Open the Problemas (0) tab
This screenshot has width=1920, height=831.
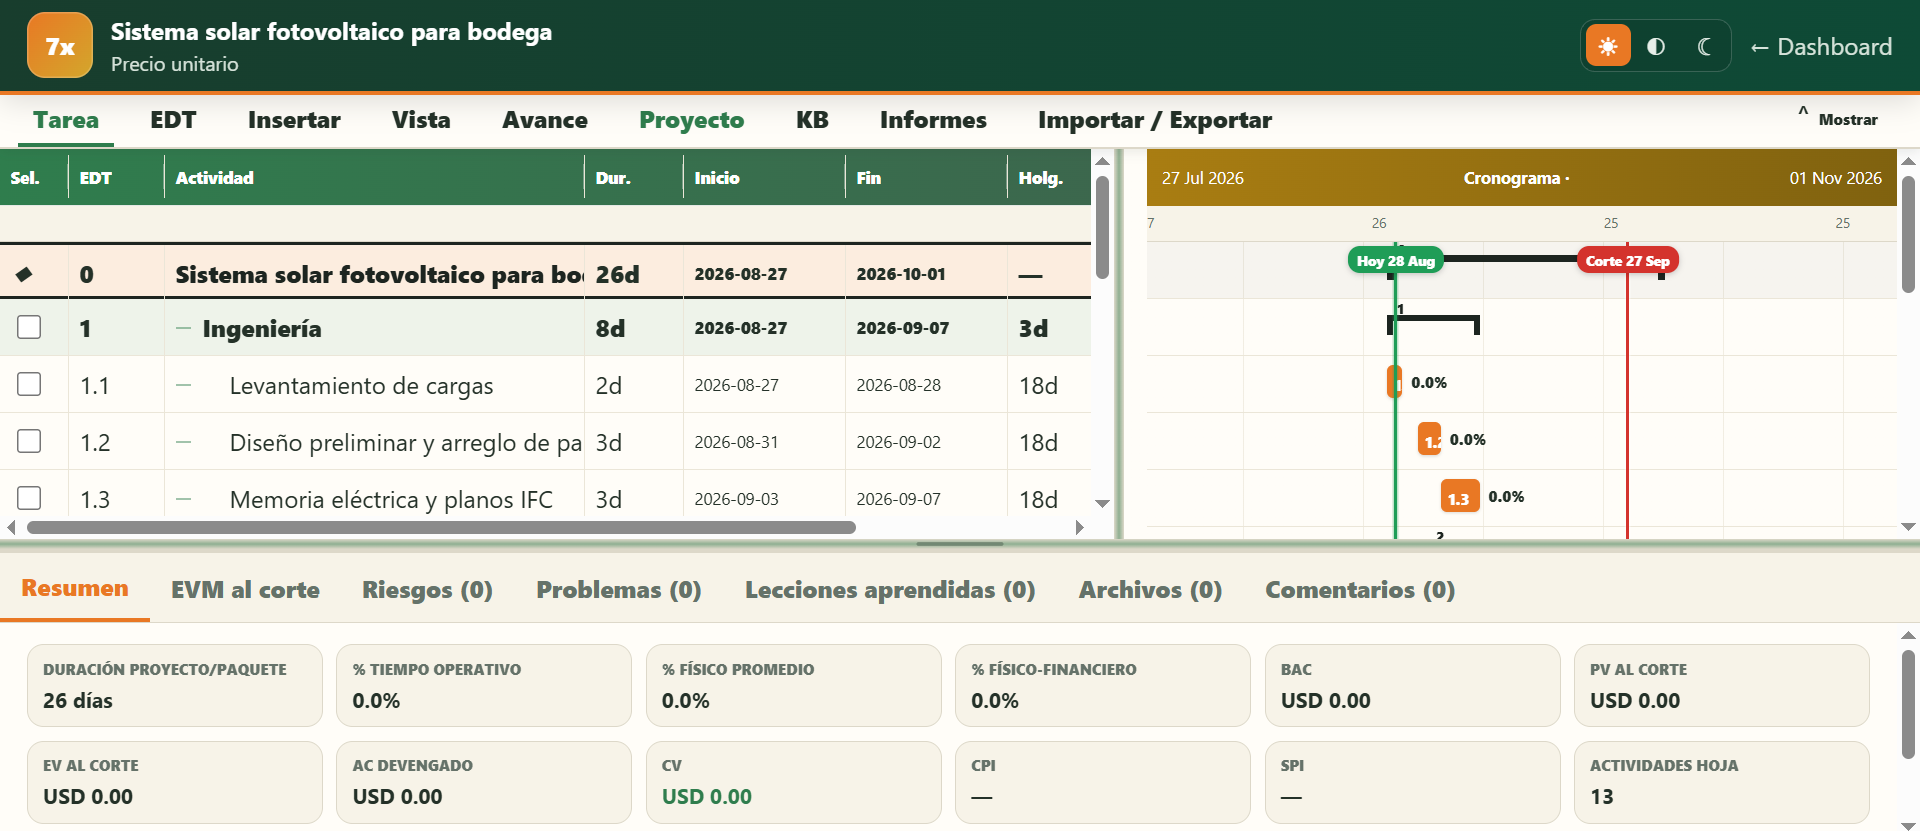(619, 590)
